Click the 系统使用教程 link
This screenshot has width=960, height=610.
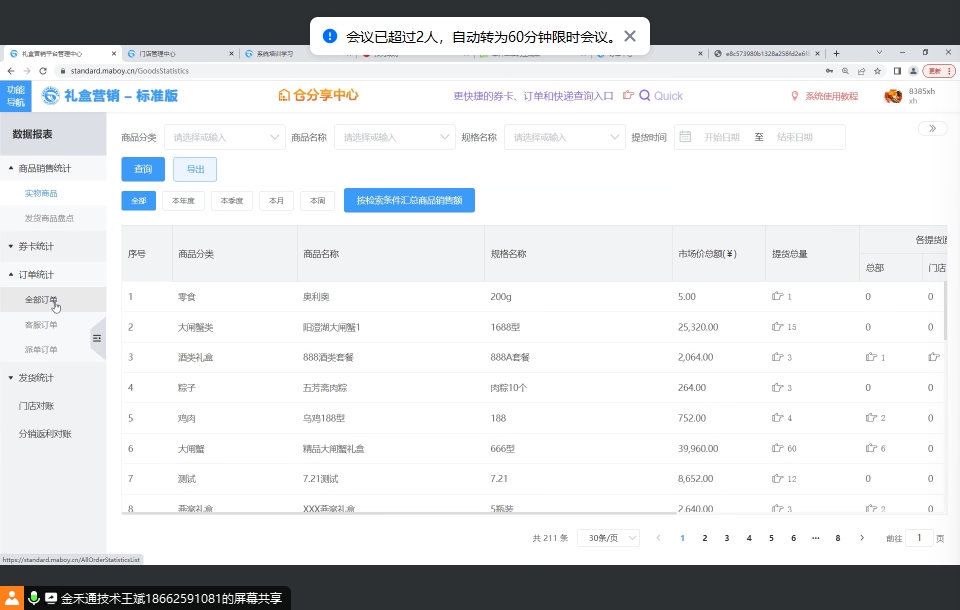click(x=831, y=96)
